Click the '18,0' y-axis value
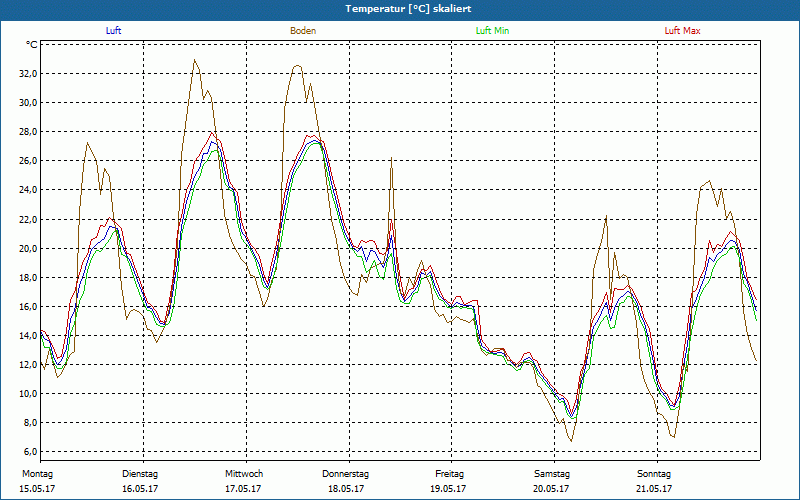 point(29,278)
